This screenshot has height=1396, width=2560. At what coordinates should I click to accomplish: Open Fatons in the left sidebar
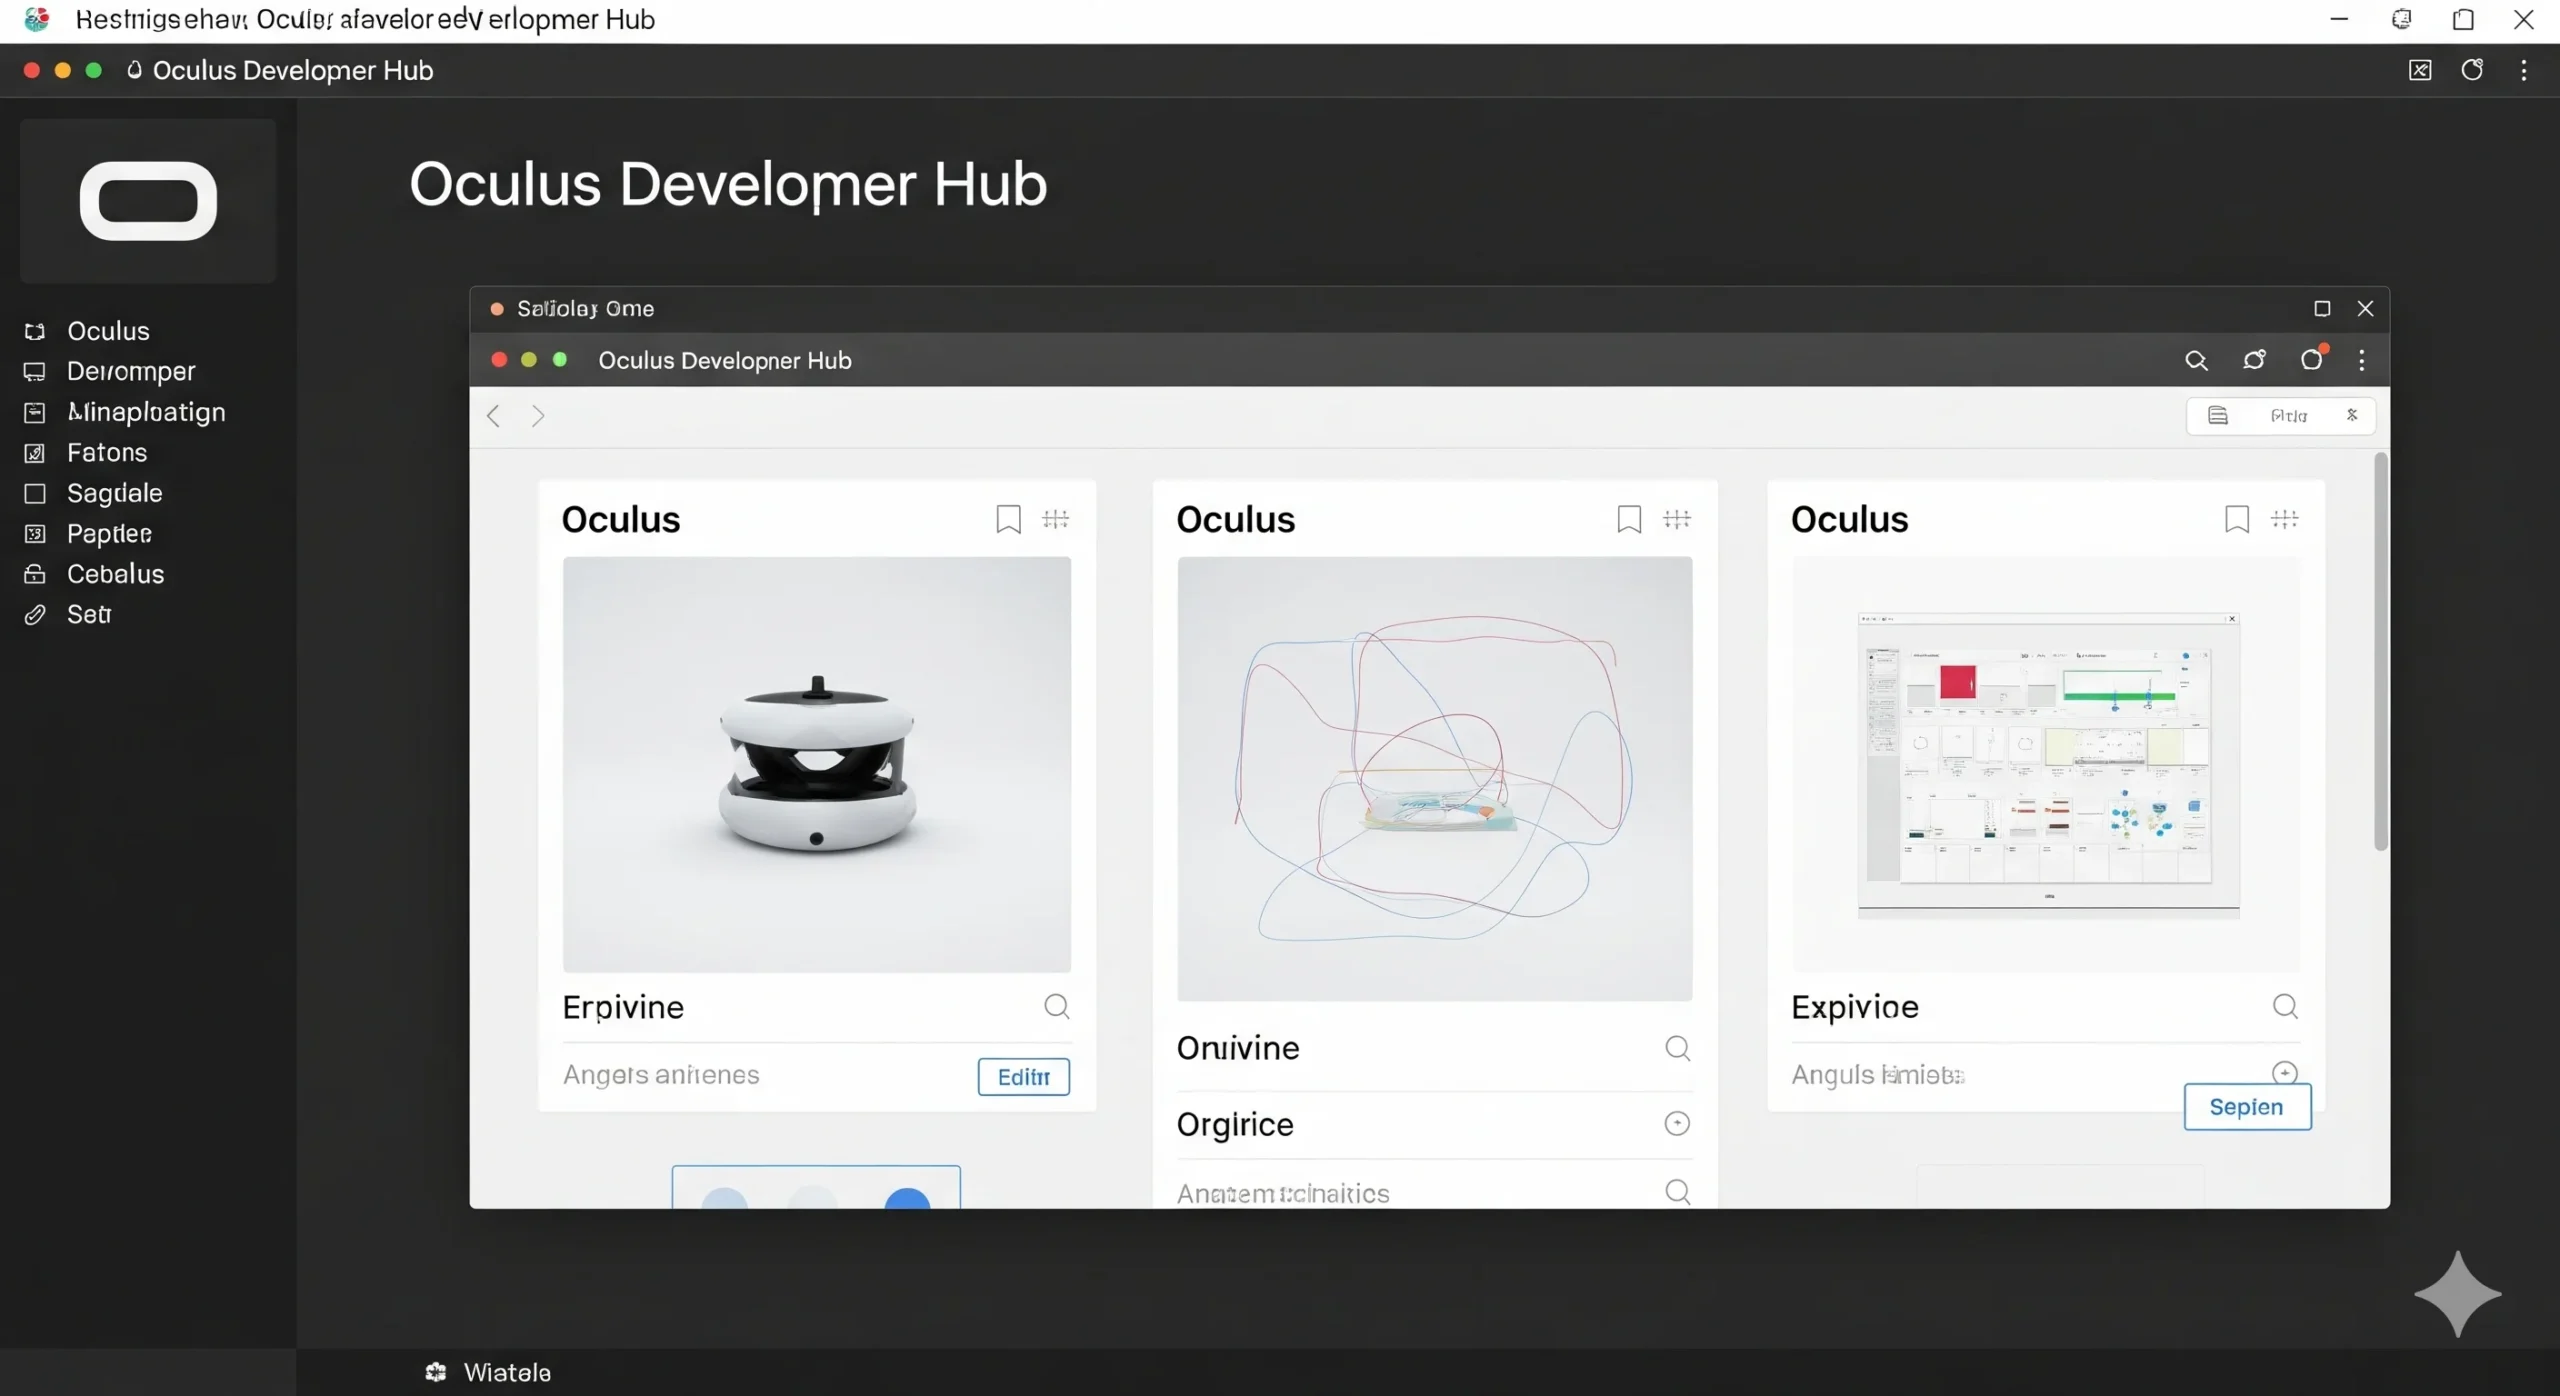point(106,453)
